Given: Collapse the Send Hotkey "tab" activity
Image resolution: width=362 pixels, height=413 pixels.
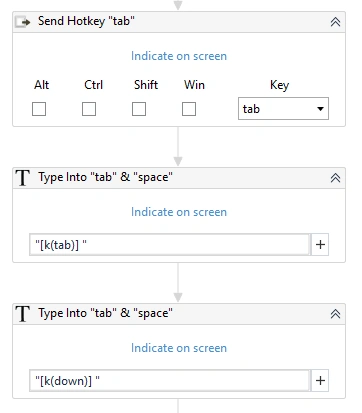Looking at the screenshot, I should pos(335,22).
